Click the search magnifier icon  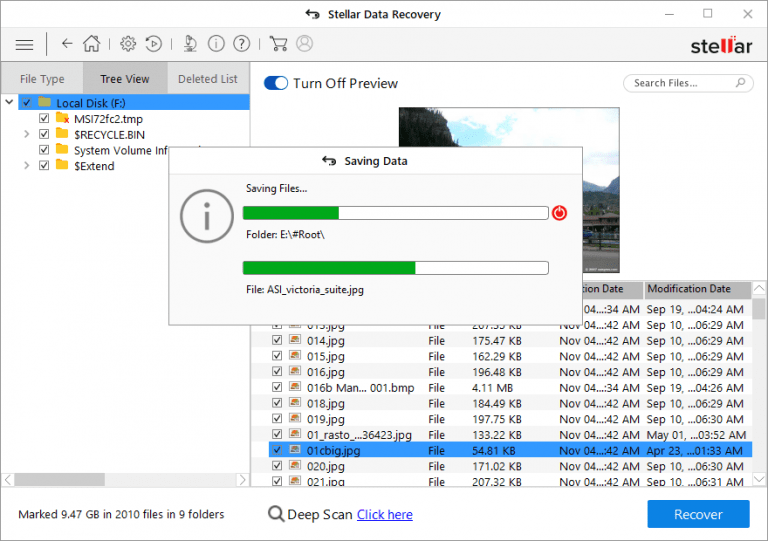coord(741,83)
